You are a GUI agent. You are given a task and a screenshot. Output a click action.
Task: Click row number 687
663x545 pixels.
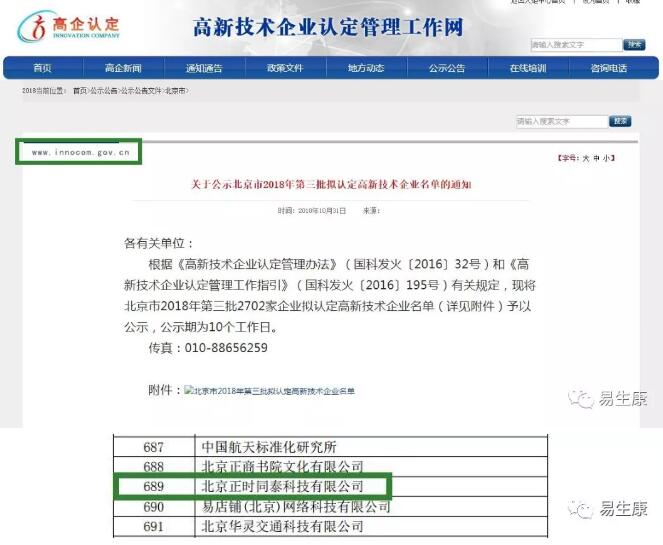click(153, 447)
